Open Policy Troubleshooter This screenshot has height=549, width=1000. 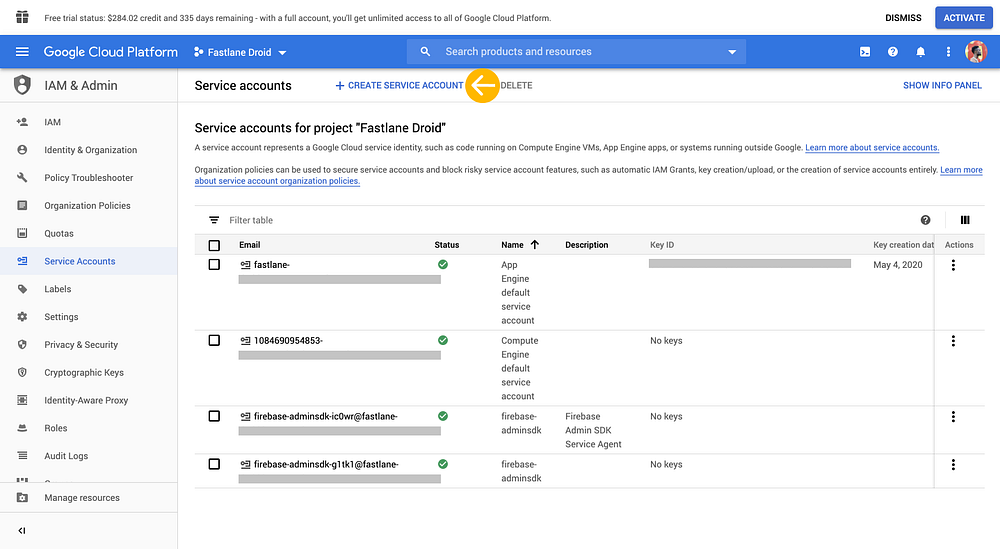89,177
